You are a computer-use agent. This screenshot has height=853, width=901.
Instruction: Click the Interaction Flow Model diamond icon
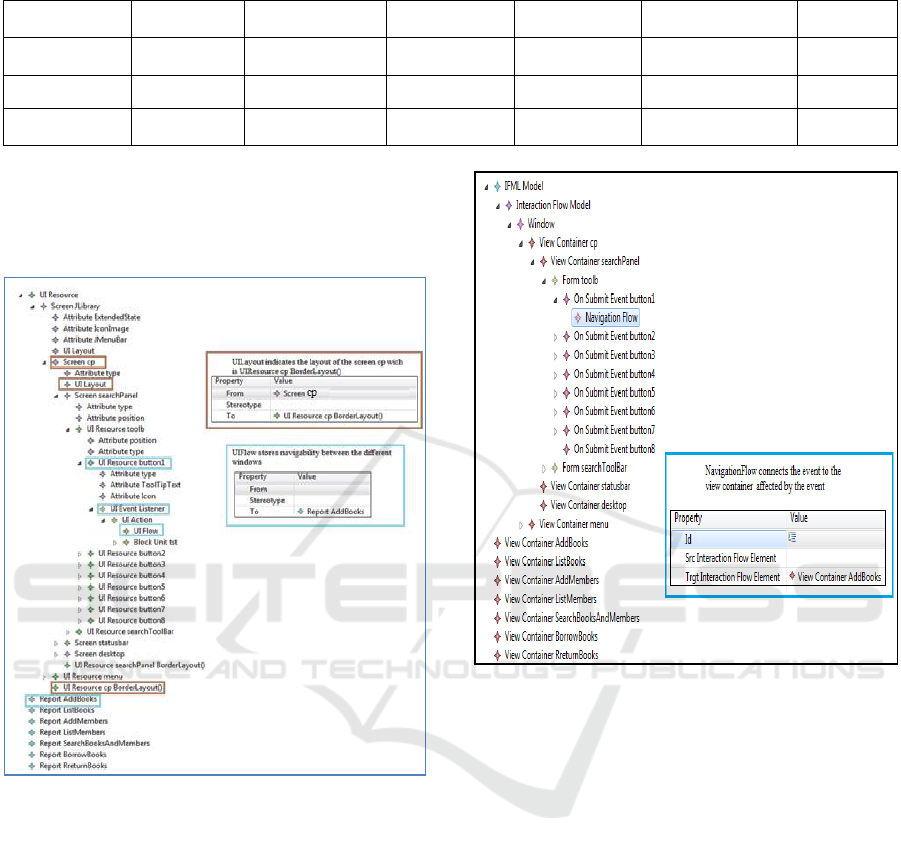508,205
